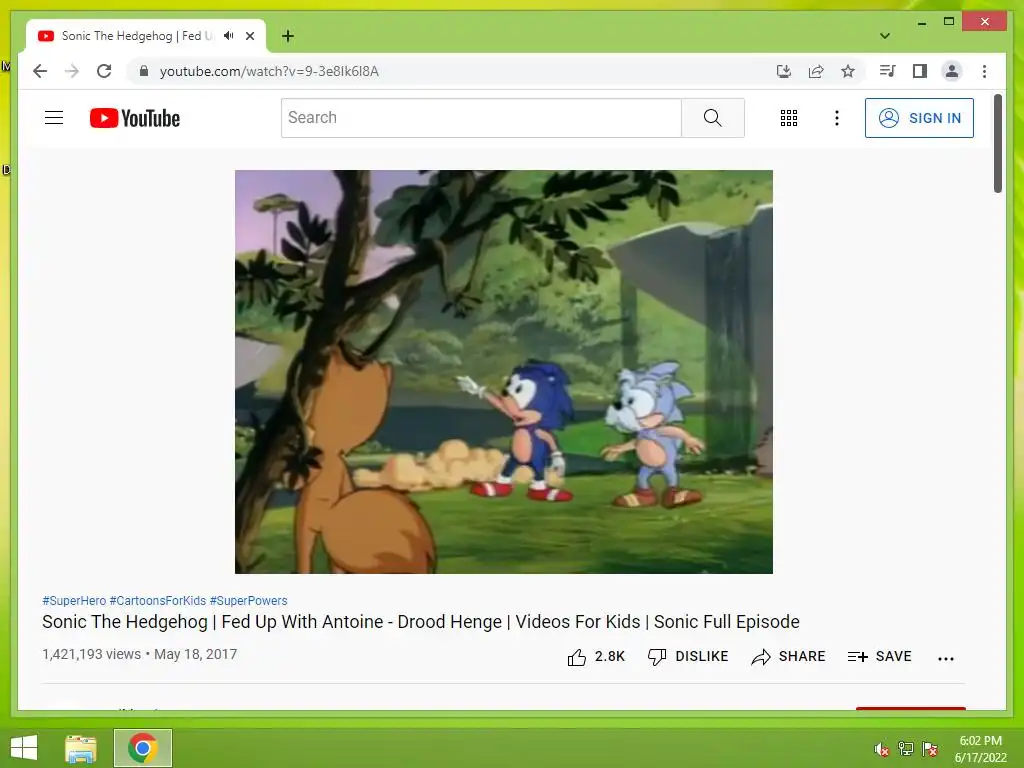Close the Sonic The Hedgehog tab
The height and width of the screenshot is (768, 1024).
pyautogui.click(x=249, y=36)
